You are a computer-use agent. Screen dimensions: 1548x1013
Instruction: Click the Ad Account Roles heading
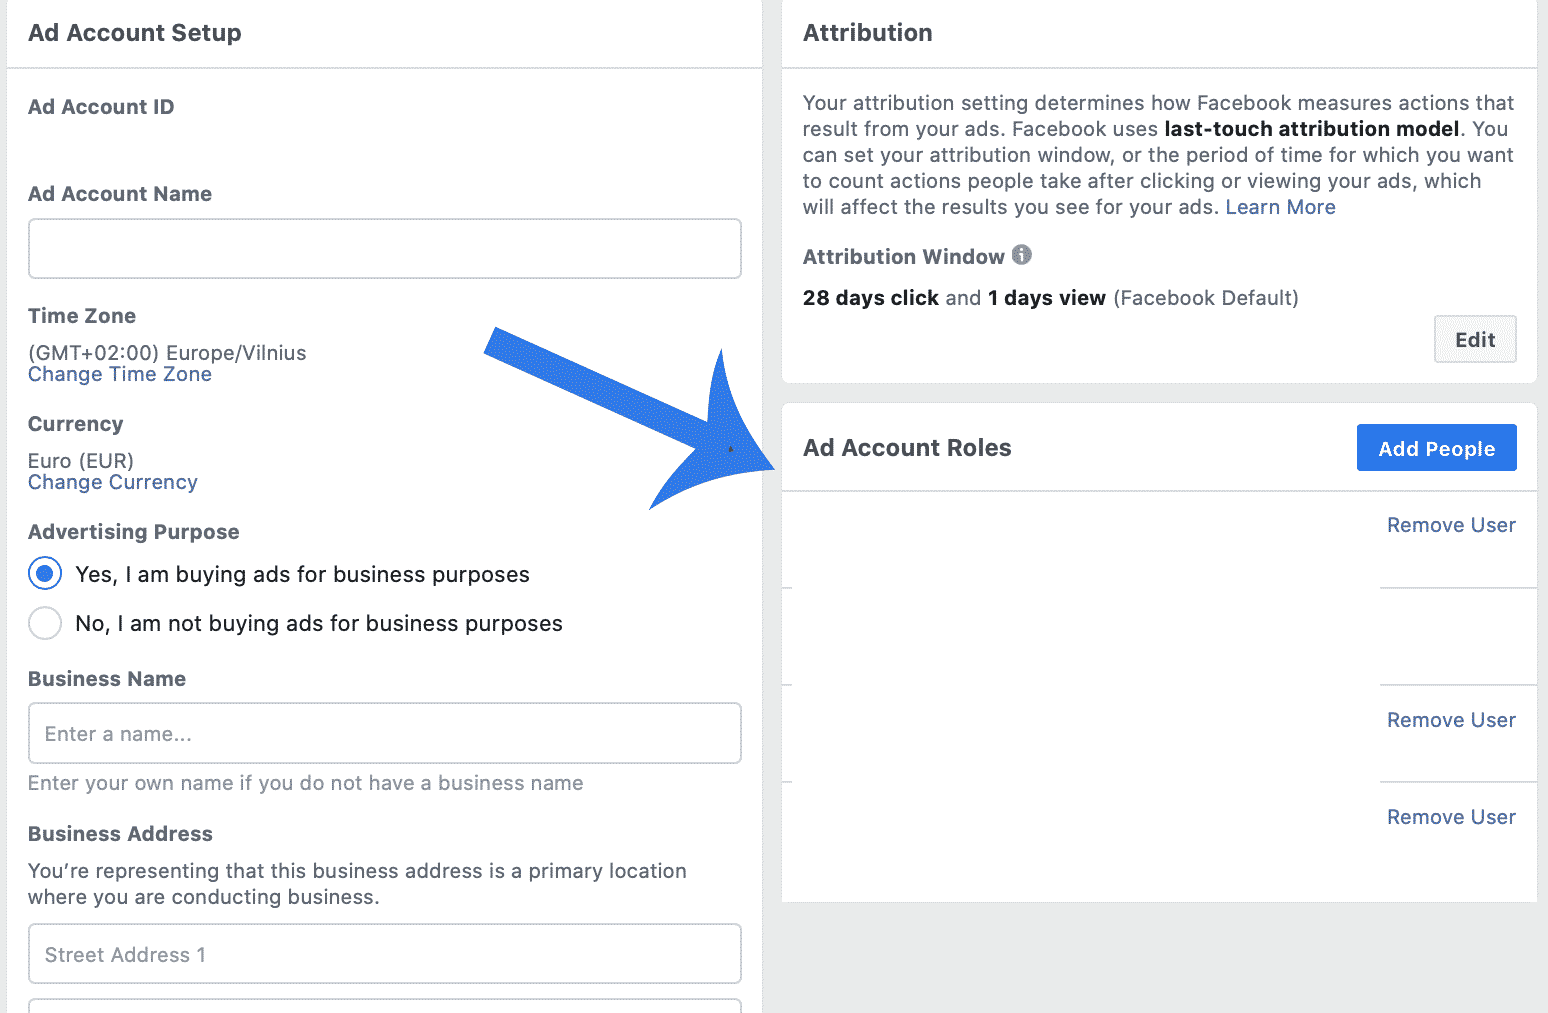[907, 448]
